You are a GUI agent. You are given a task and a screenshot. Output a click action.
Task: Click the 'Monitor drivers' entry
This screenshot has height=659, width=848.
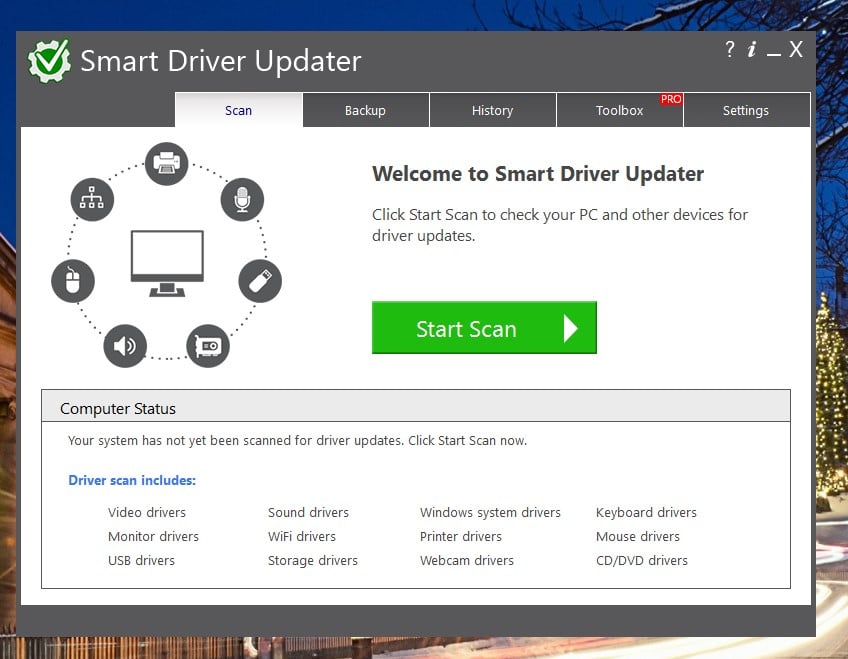tap(154, 536)
